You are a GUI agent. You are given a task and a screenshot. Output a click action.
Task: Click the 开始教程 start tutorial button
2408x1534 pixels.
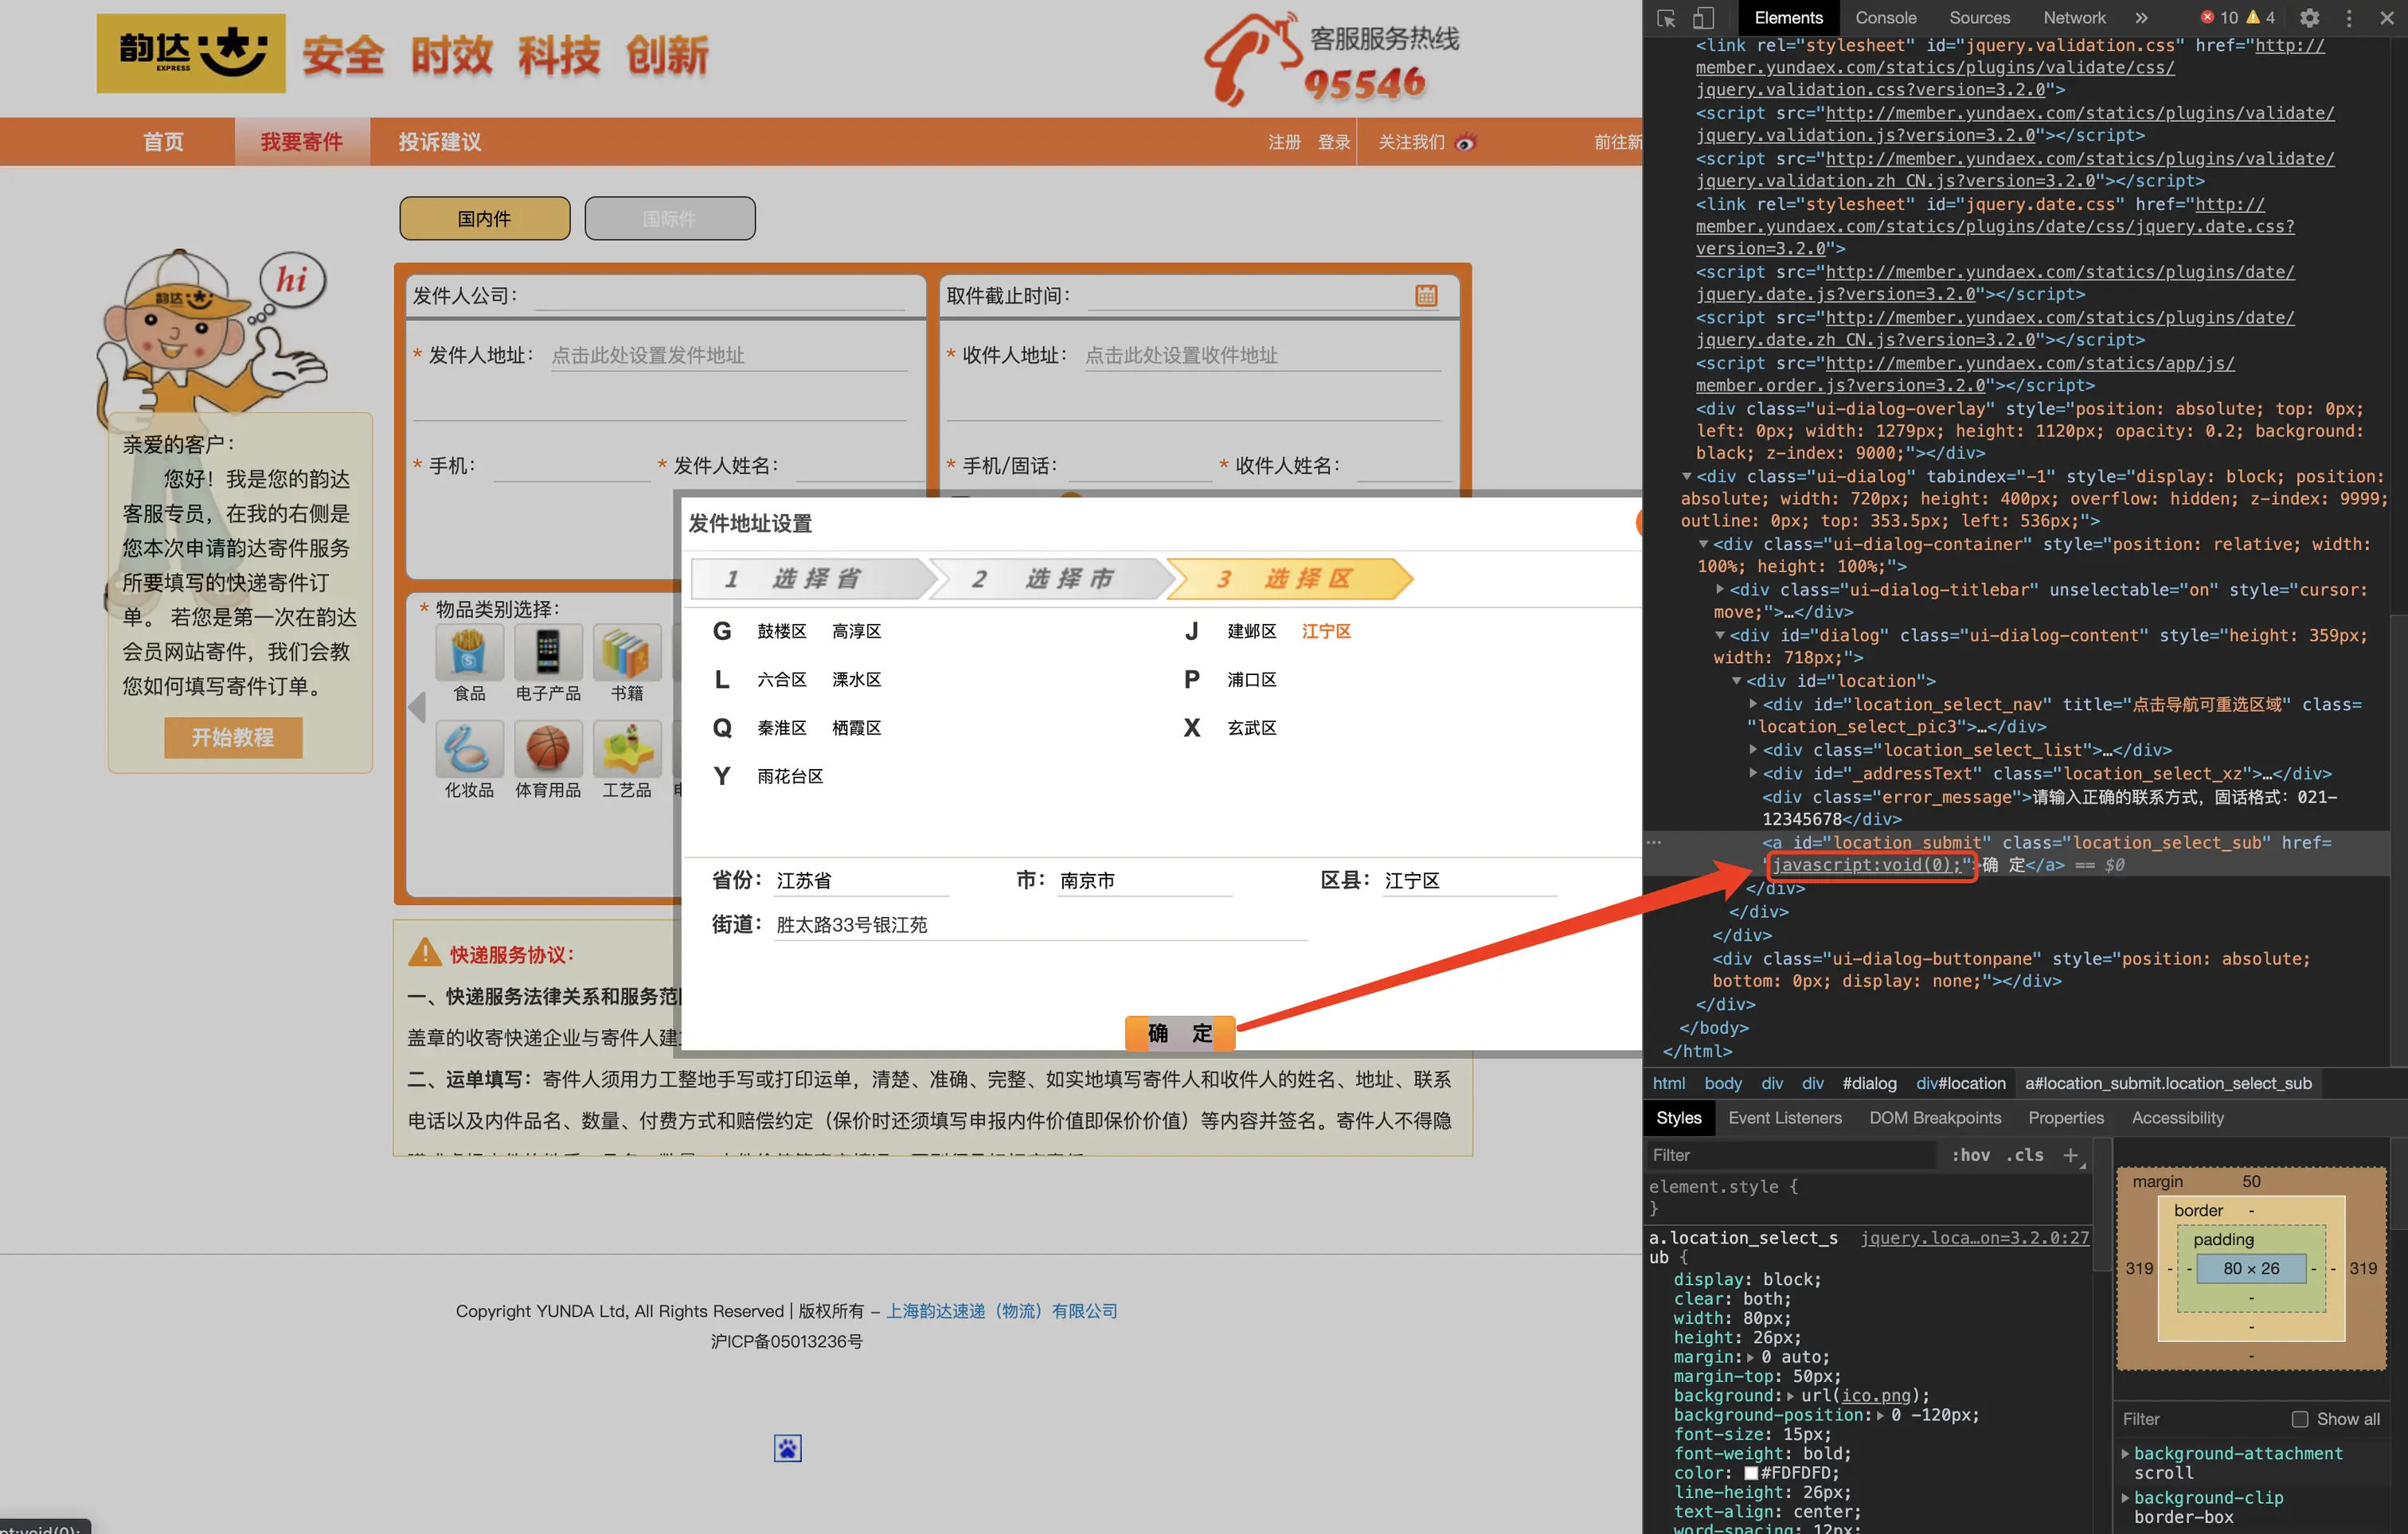[x=233, y=738]
